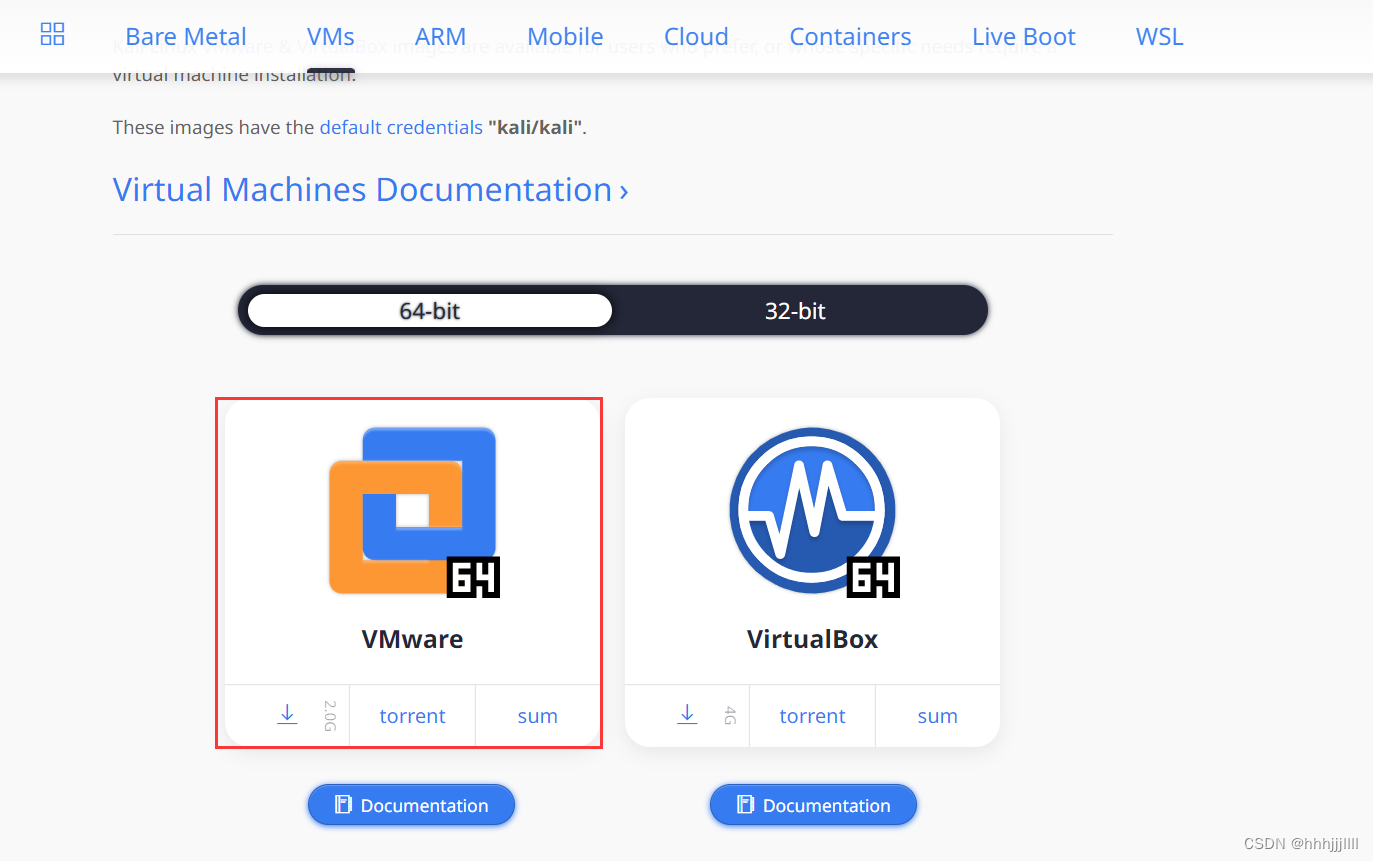Open Virtual Machines Documentation link

point(370,189)
